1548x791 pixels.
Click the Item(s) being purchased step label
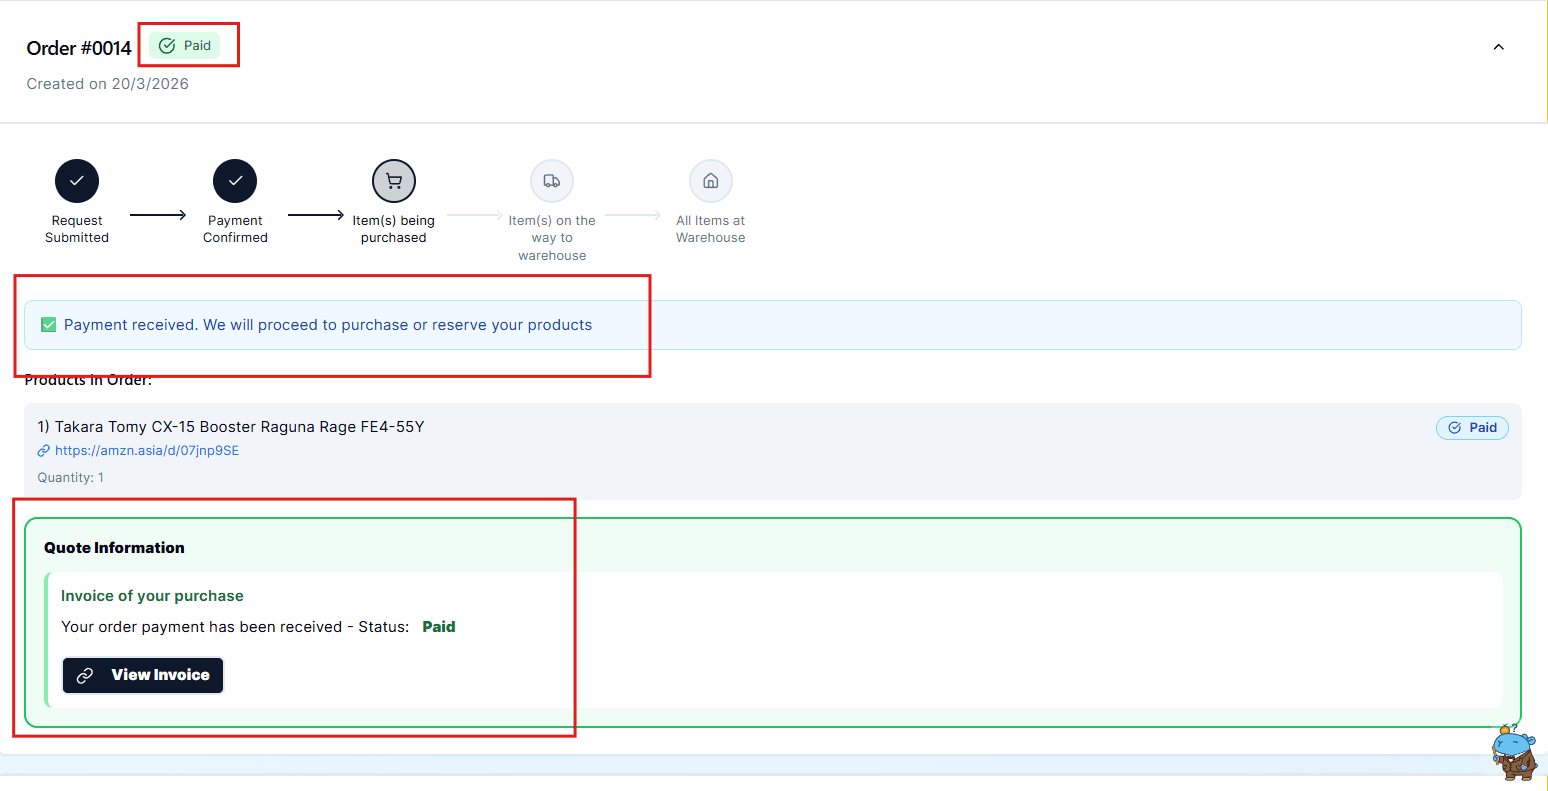(x=394, y=229)
